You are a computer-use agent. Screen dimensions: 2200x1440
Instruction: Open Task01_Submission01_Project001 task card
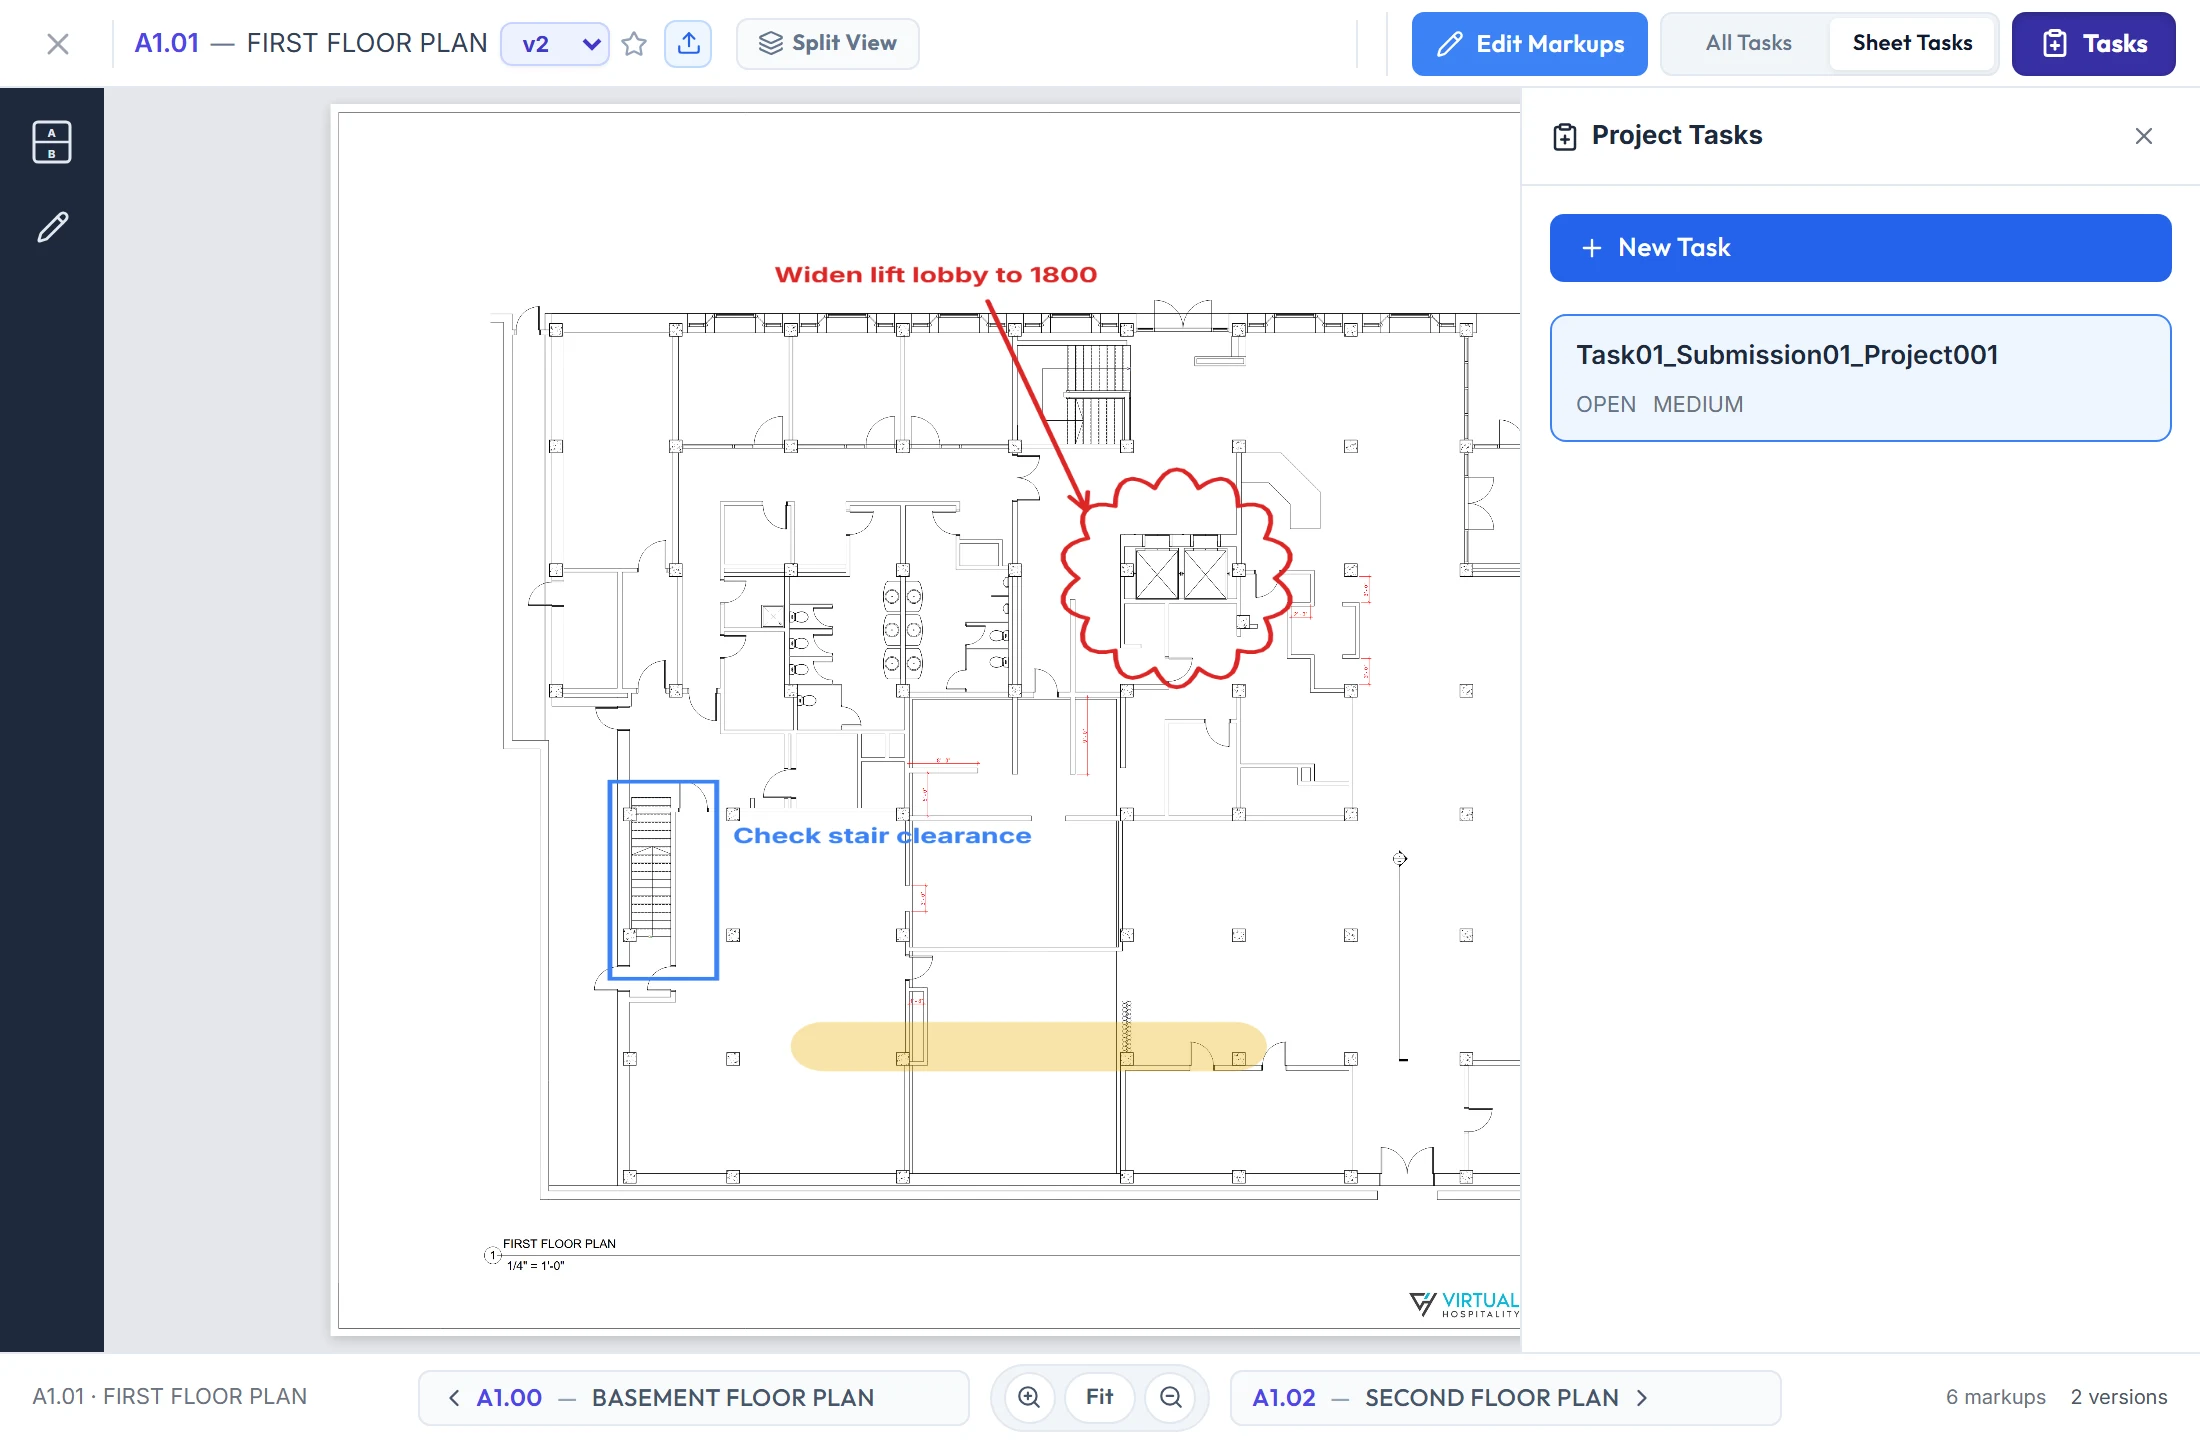pyautogui.click(x=1860, y=378)
